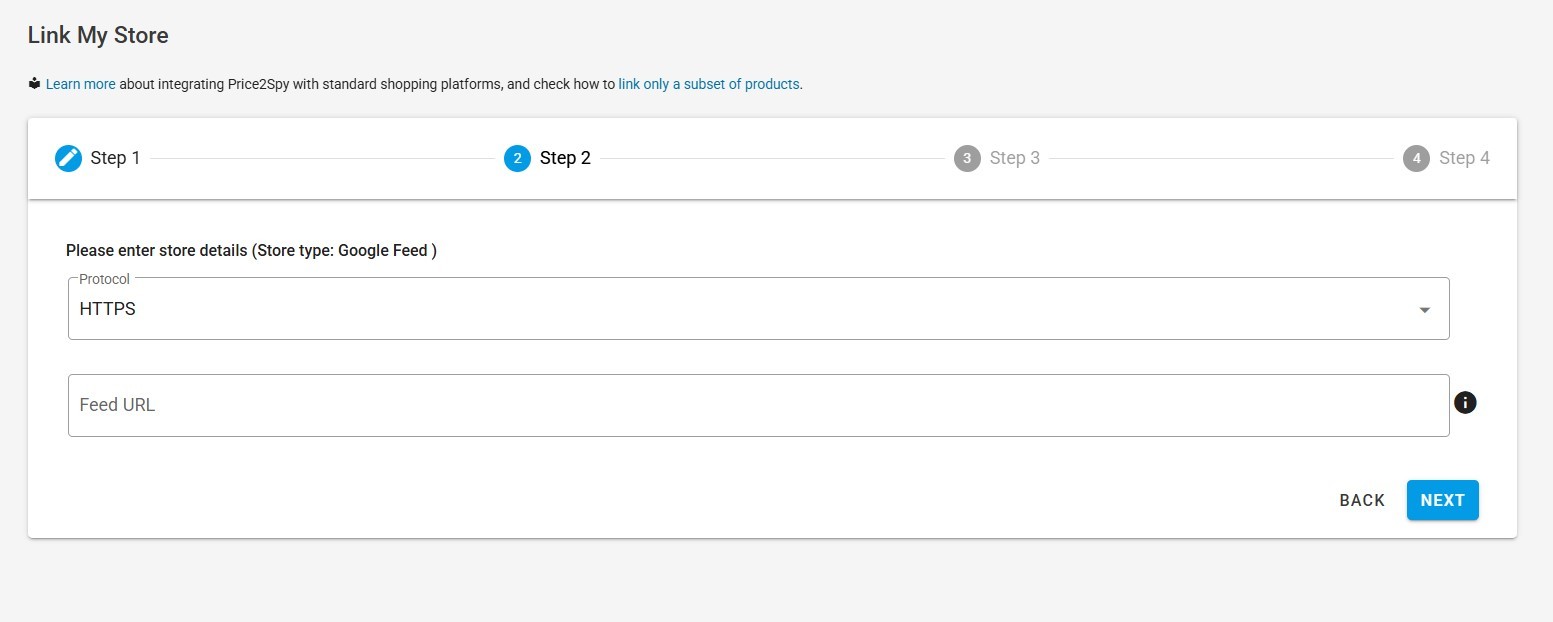Click the Step 2 numbered circle icon
The height and width of the screenshot is (622, 1553).
pos(517,158)
